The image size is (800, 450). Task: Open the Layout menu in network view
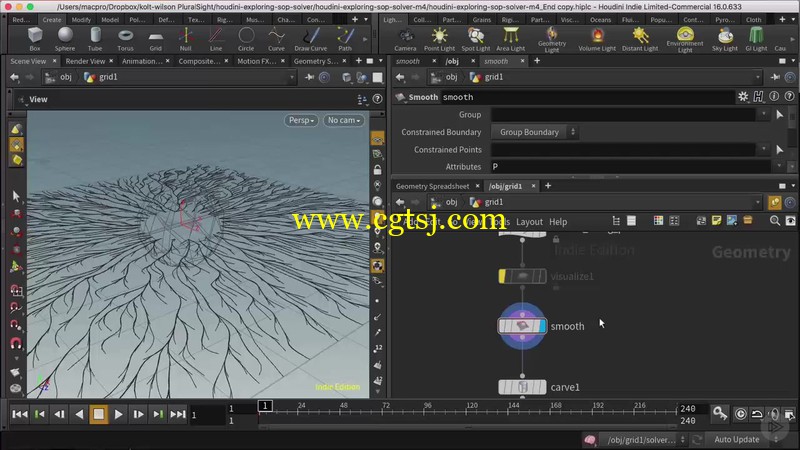tap(529, 222)
